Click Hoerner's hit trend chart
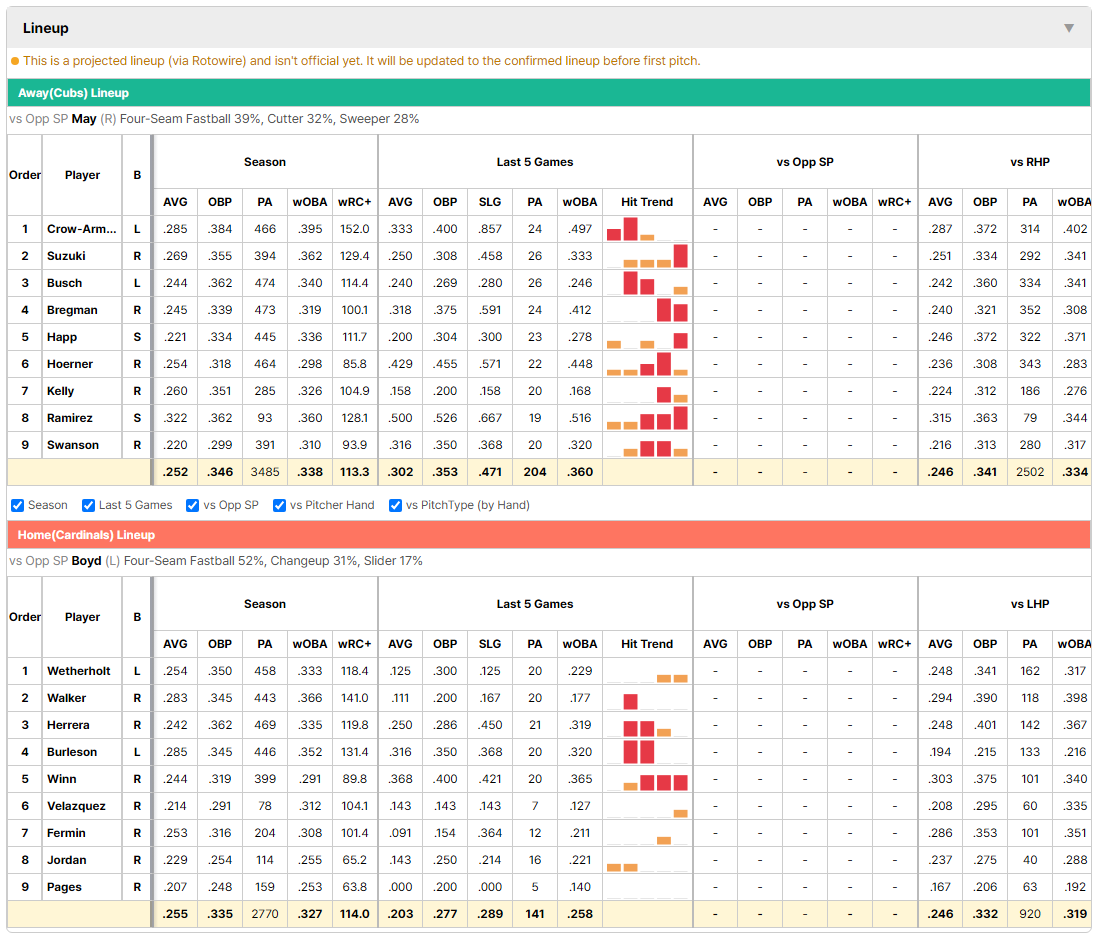1098x939 pixels. coord(647,364)
